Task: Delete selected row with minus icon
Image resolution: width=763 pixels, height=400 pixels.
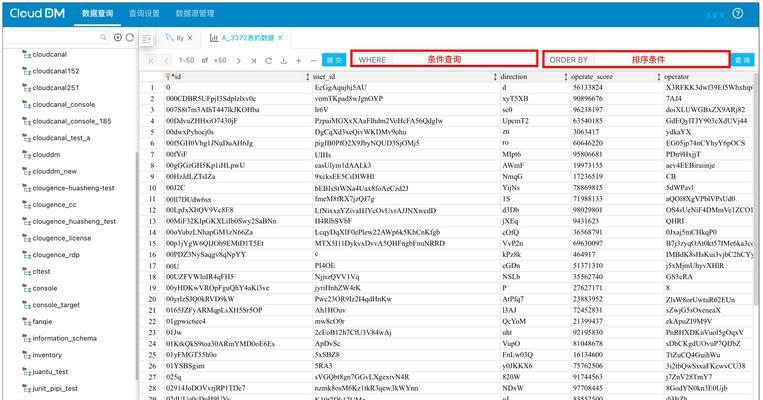Action: [x=313, y=60]
